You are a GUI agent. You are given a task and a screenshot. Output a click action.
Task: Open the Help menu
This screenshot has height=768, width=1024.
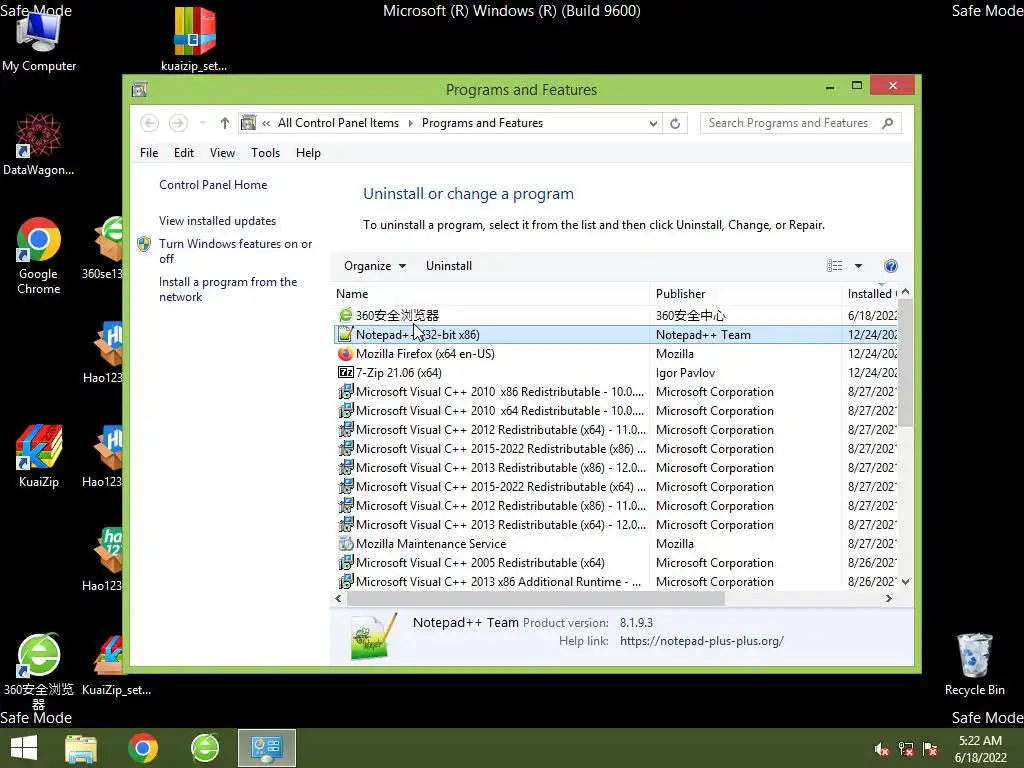coord(308,153)
